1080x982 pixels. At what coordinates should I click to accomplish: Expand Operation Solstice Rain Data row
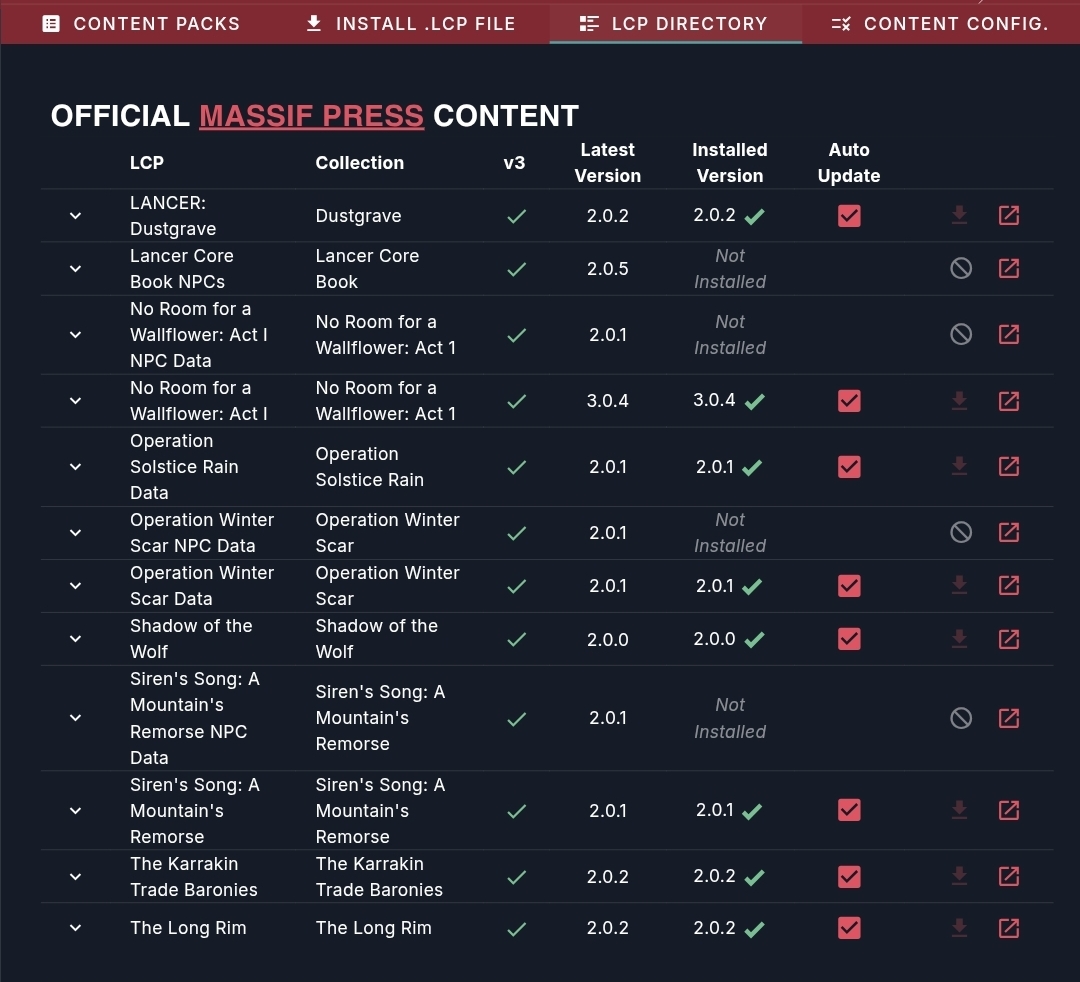(x=76, y=467)
